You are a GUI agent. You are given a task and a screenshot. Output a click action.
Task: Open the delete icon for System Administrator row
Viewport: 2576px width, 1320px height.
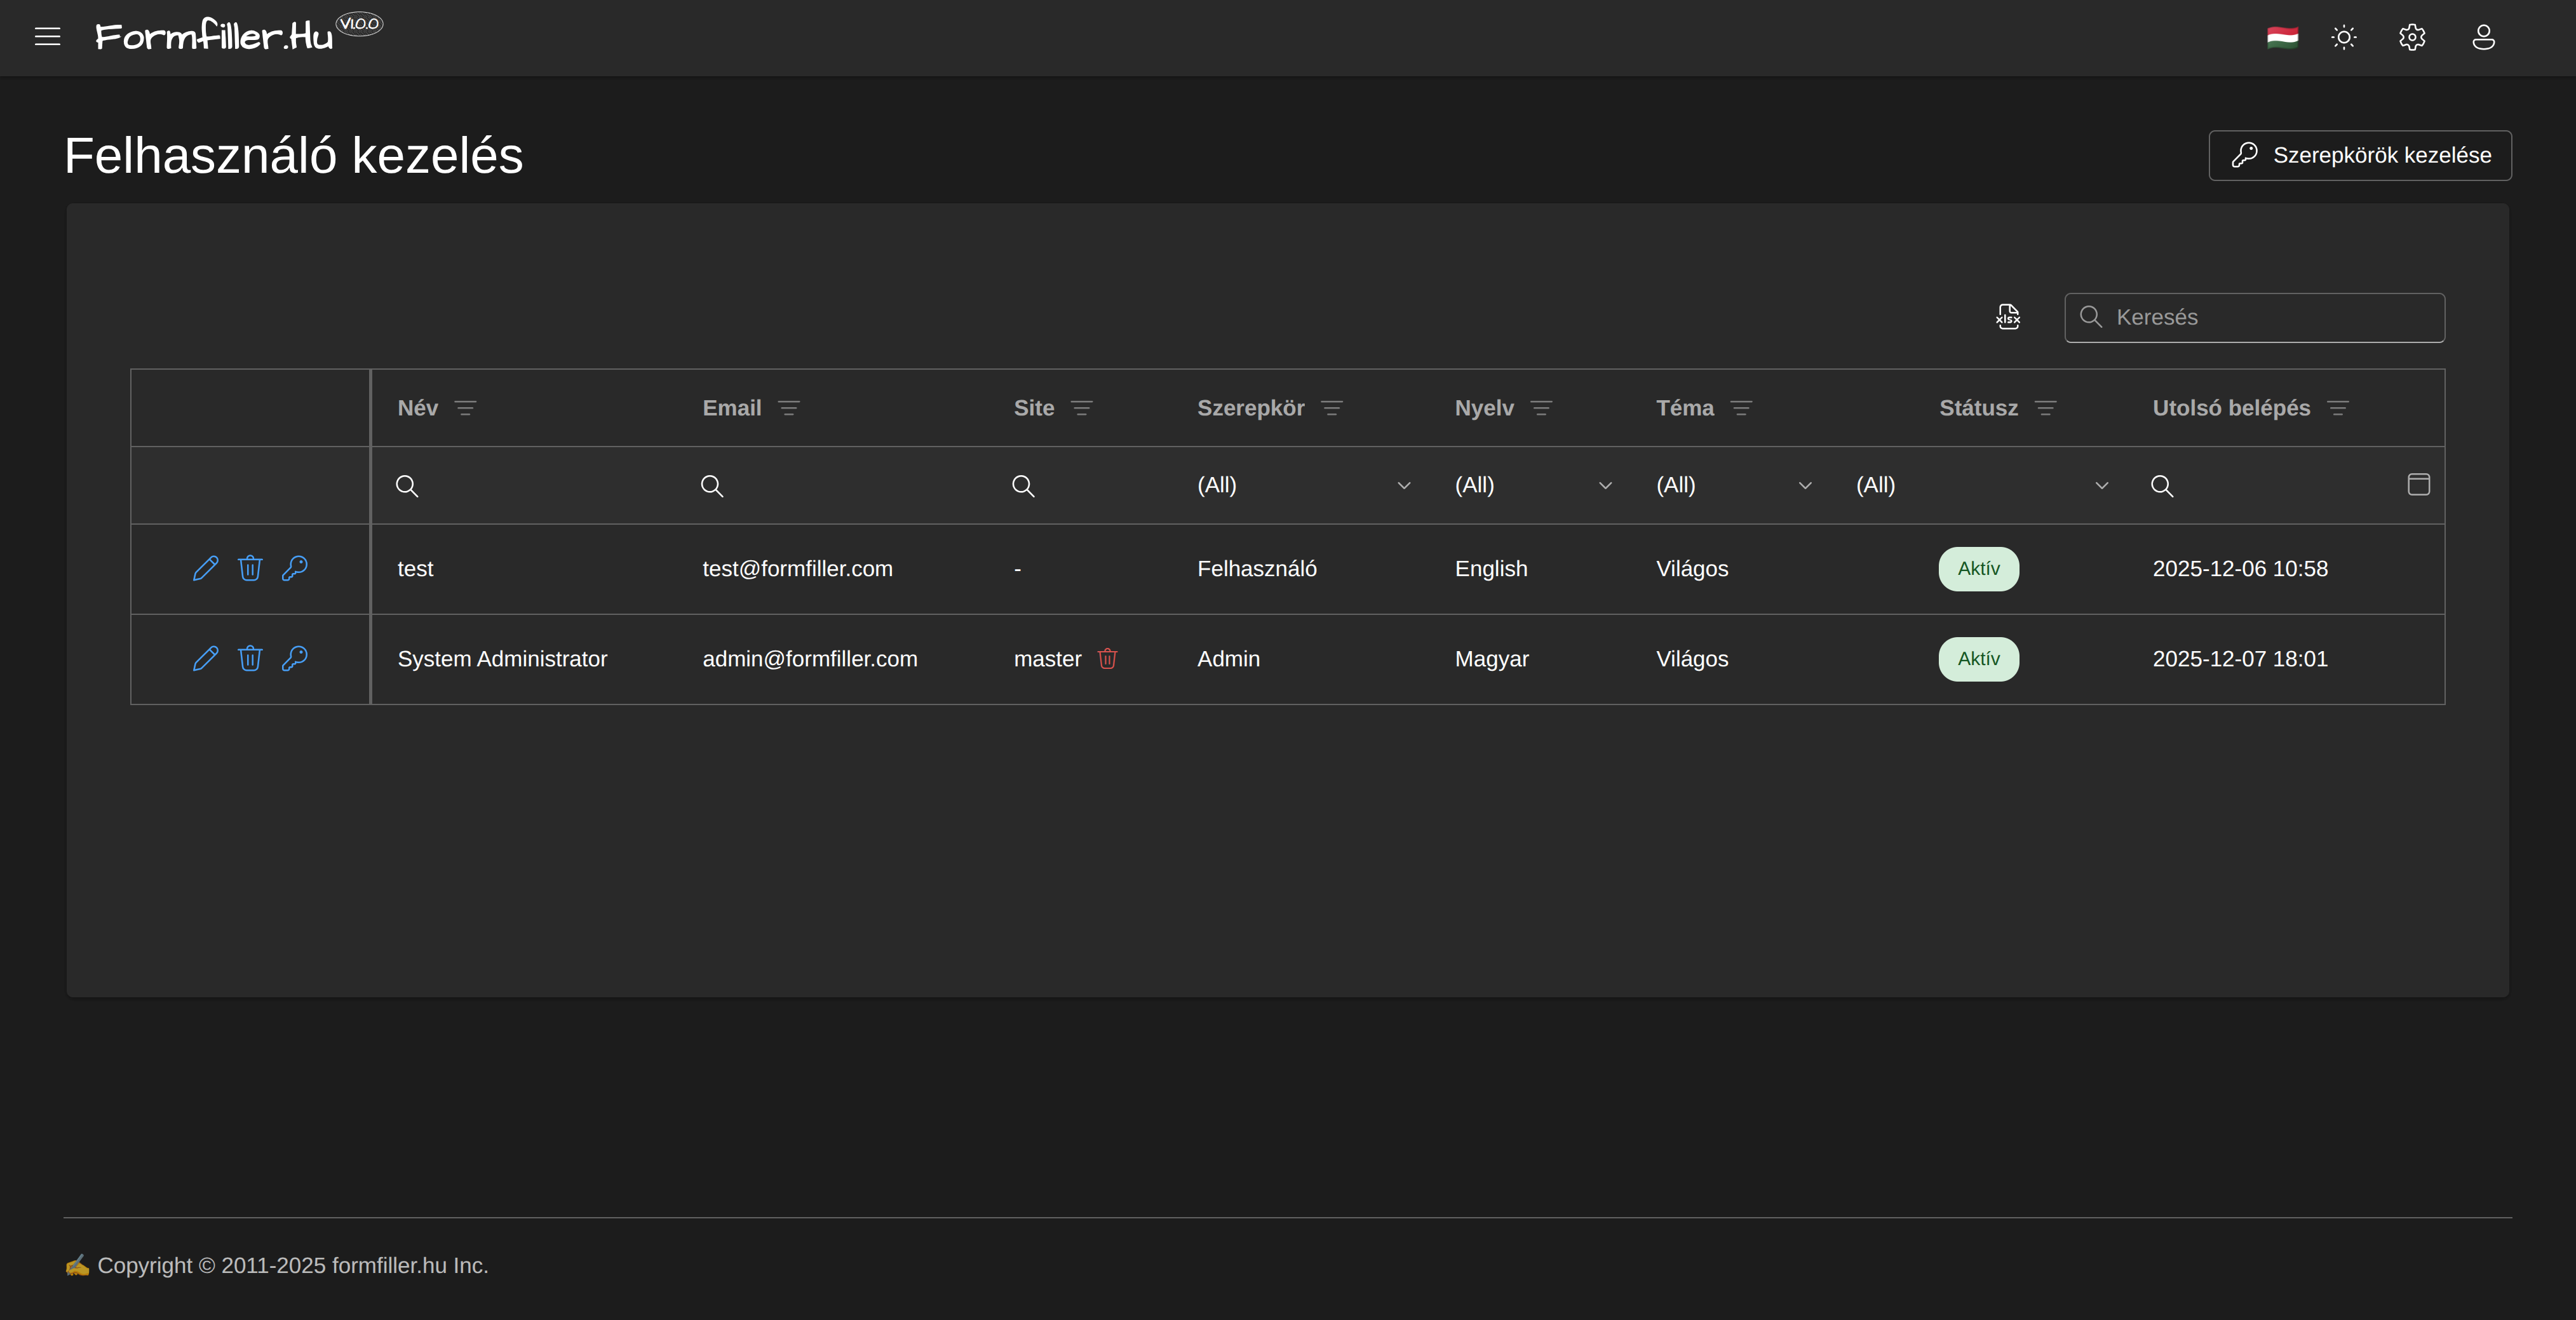tap(250, 659)
